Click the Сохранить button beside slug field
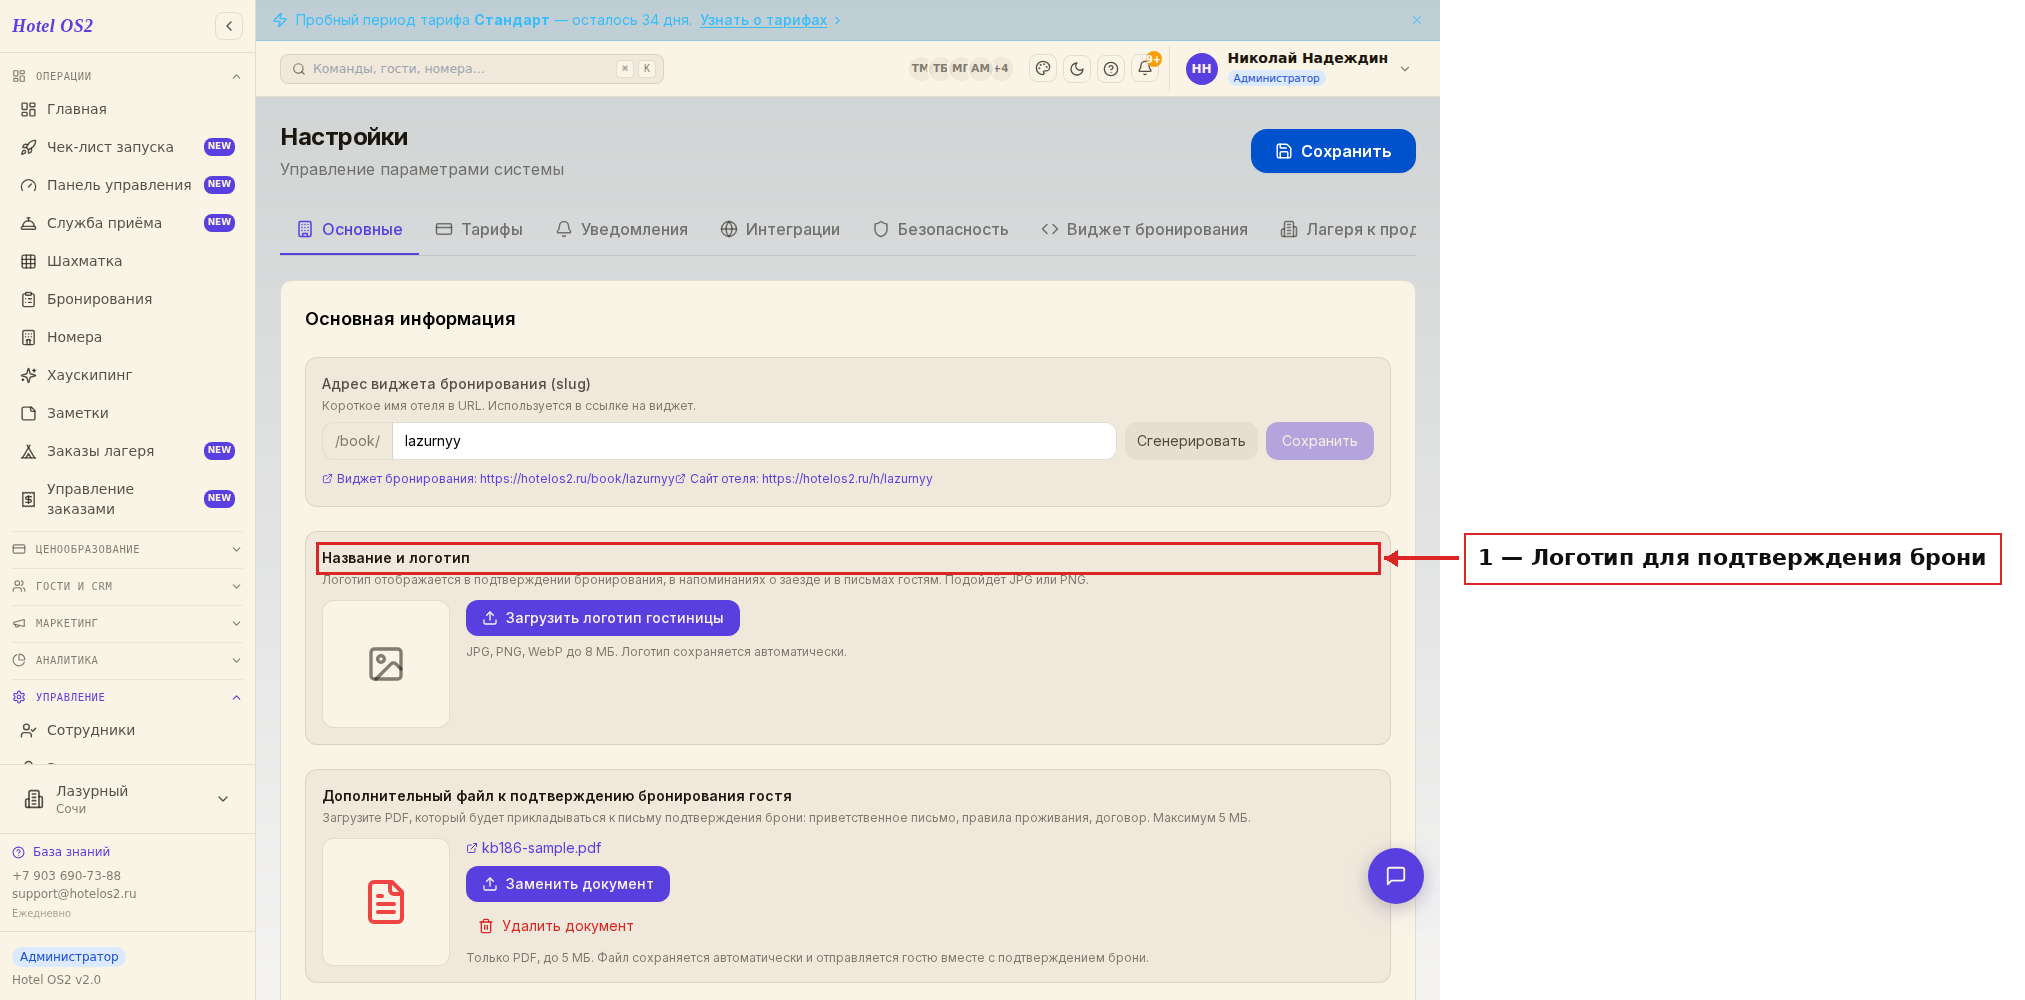The width and height of the screenshot is (2025, 1000). pos(1320,441)
